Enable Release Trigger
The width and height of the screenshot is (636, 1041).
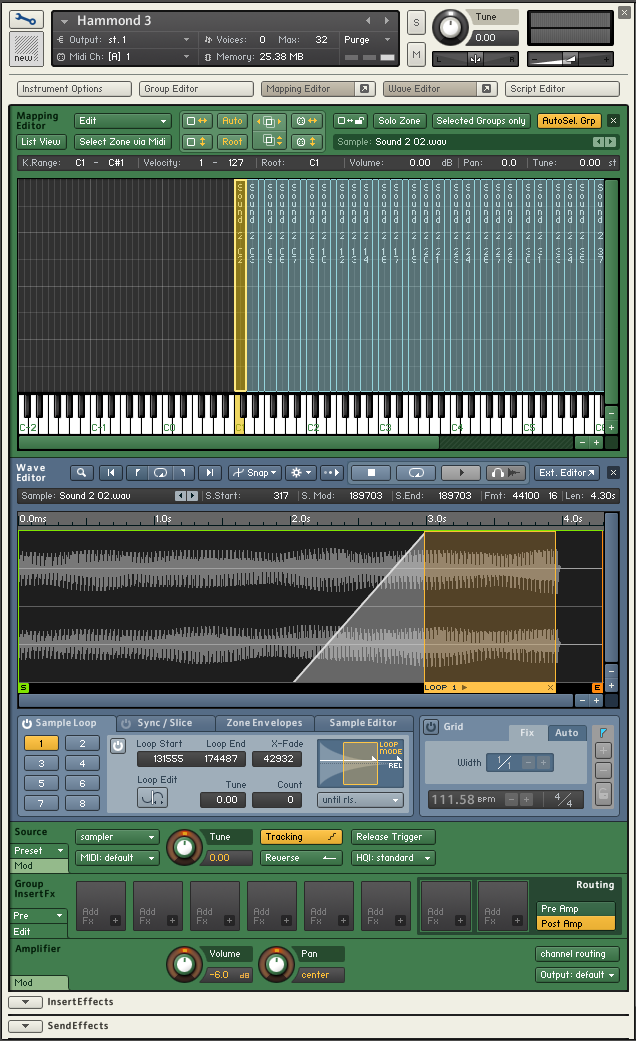click(393, 837)
